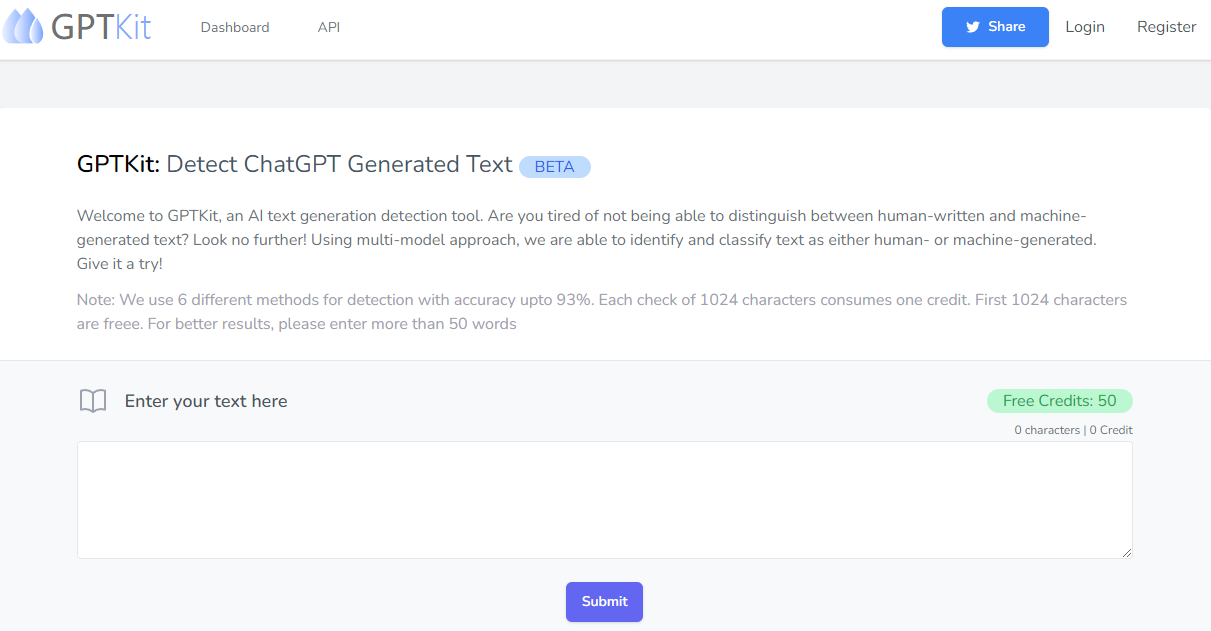
Task: Select the Enter your text here heading
Action: pos(206,400)
